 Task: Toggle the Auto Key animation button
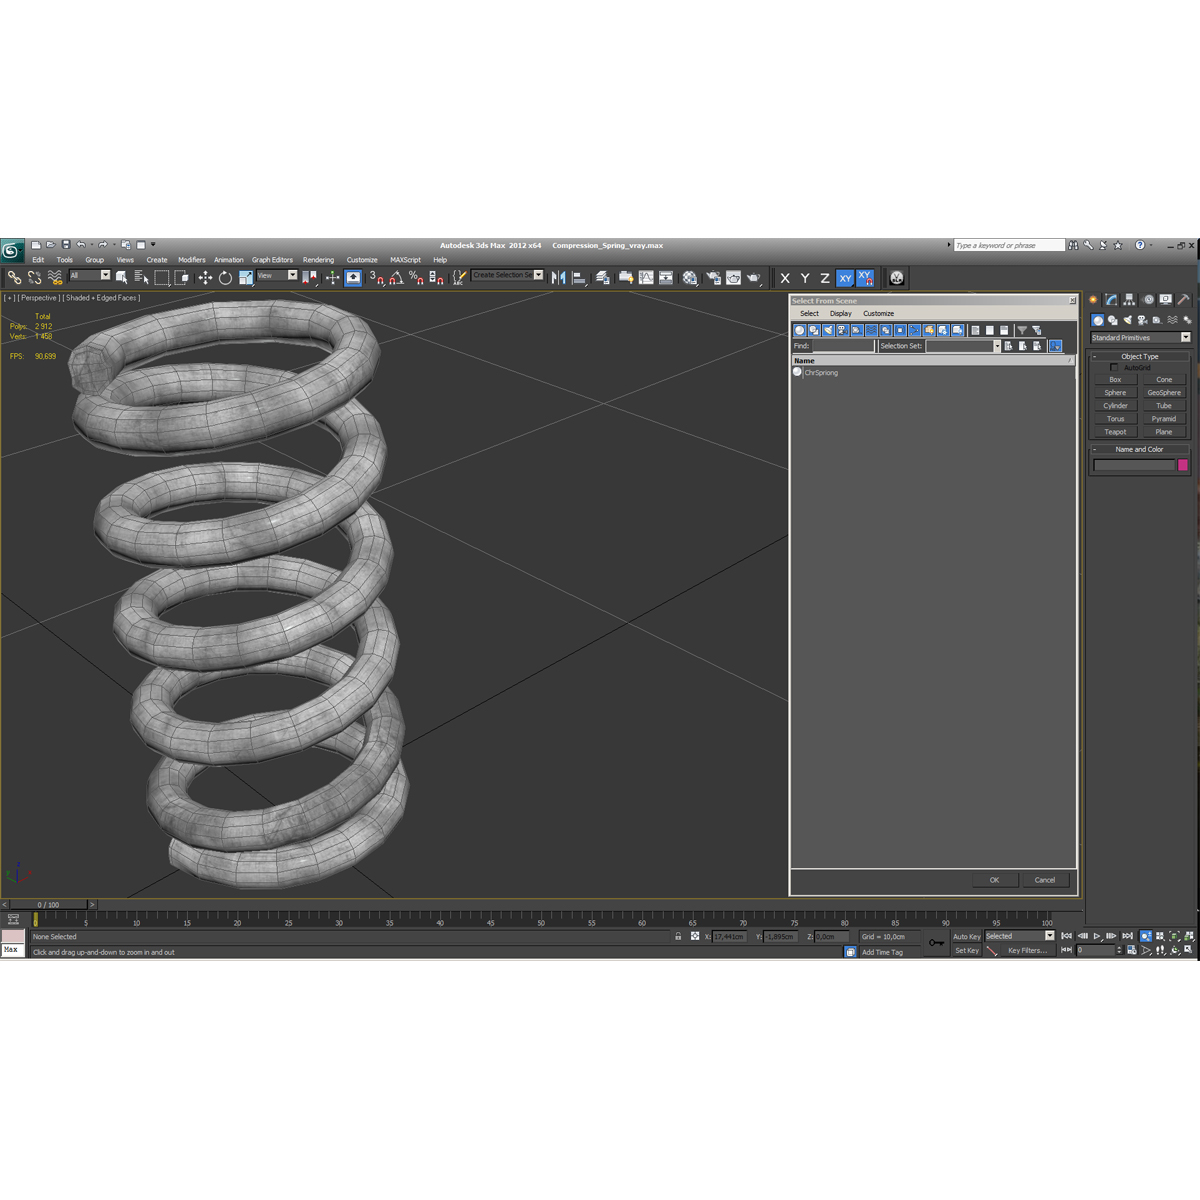tap(965, 936)
